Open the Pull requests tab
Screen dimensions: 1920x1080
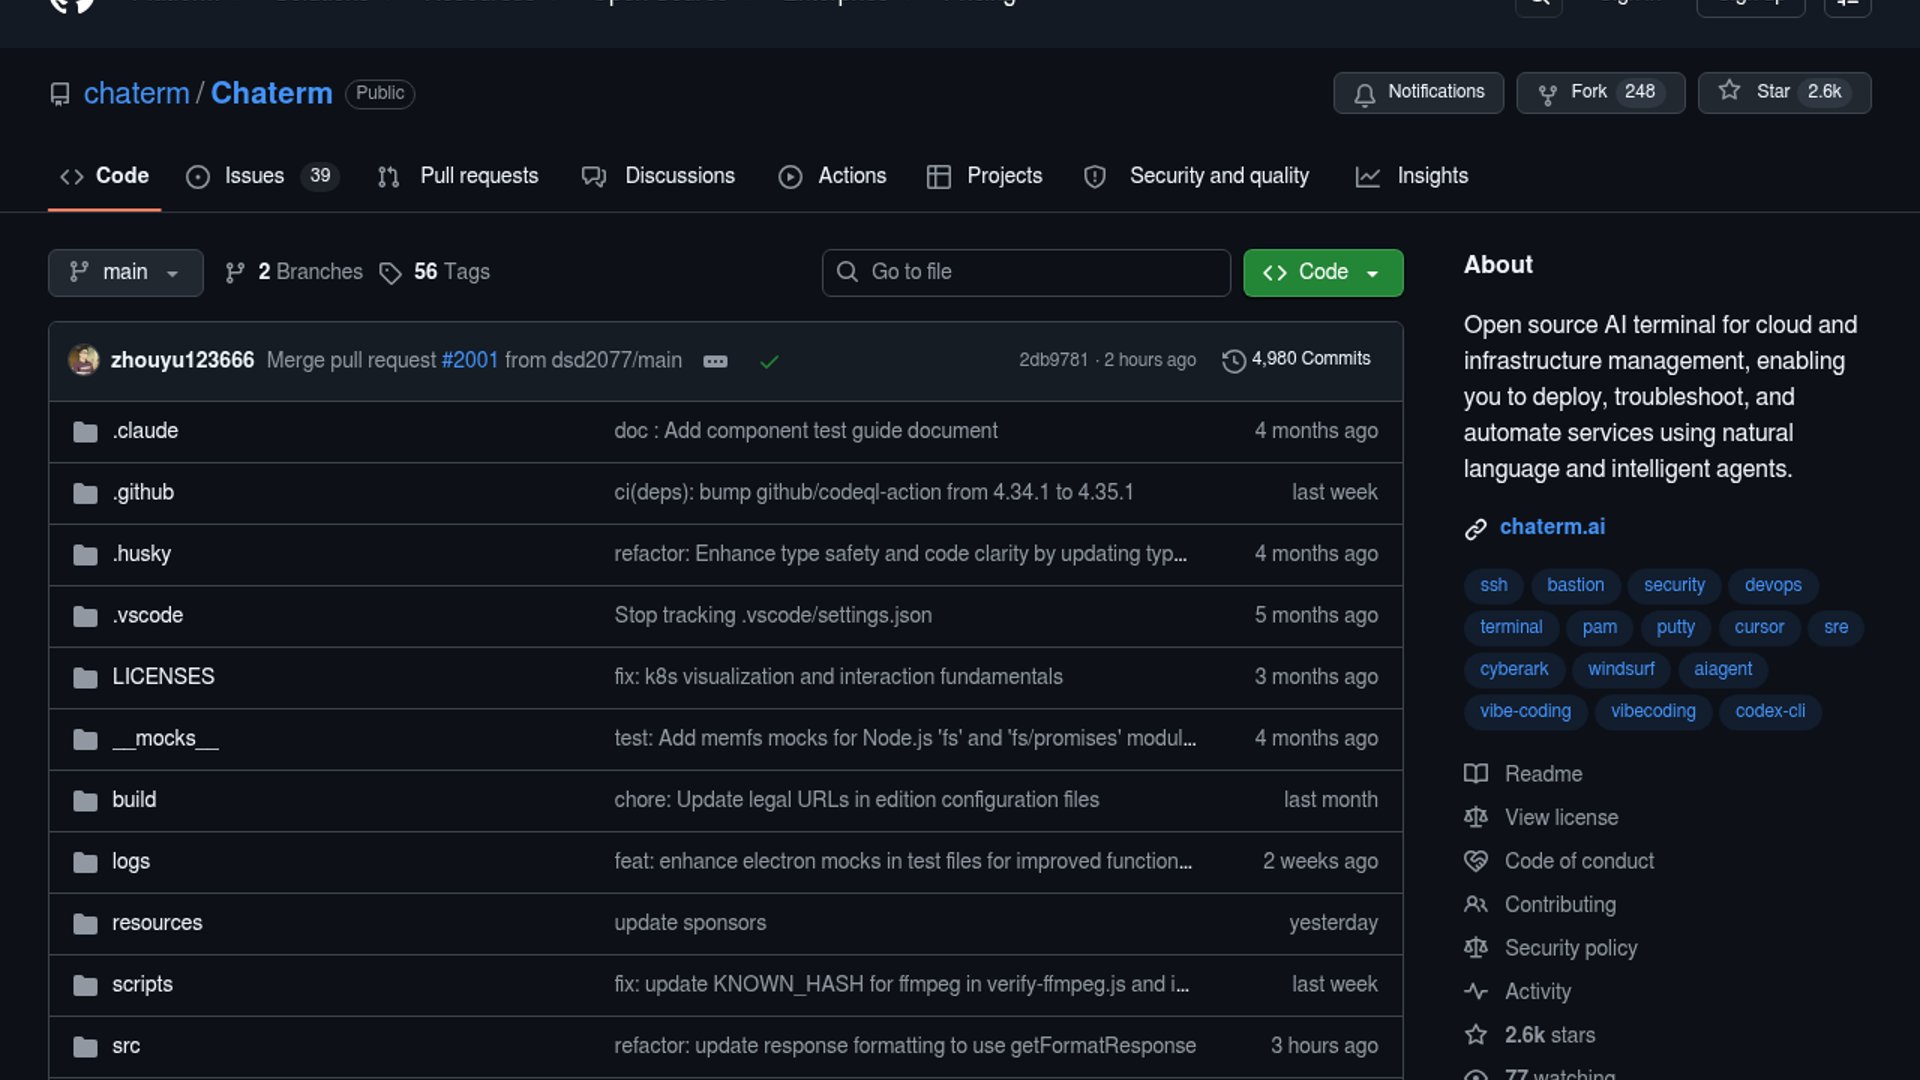pyautogui.click(x=479, y=176)
